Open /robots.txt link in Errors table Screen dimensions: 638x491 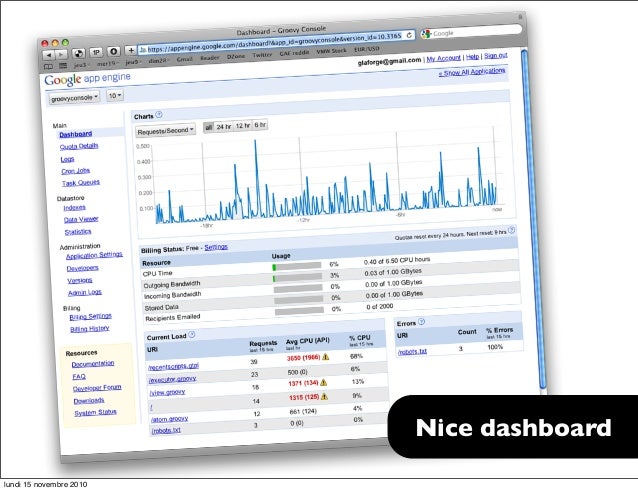click(413, 351)
